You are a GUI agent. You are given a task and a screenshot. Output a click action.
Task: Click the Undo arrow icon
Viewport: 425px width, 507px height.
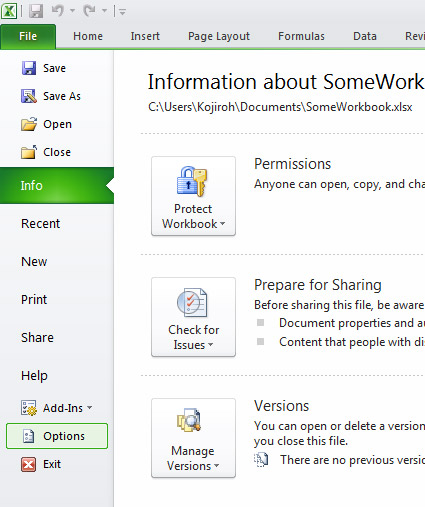coord(58,11)
